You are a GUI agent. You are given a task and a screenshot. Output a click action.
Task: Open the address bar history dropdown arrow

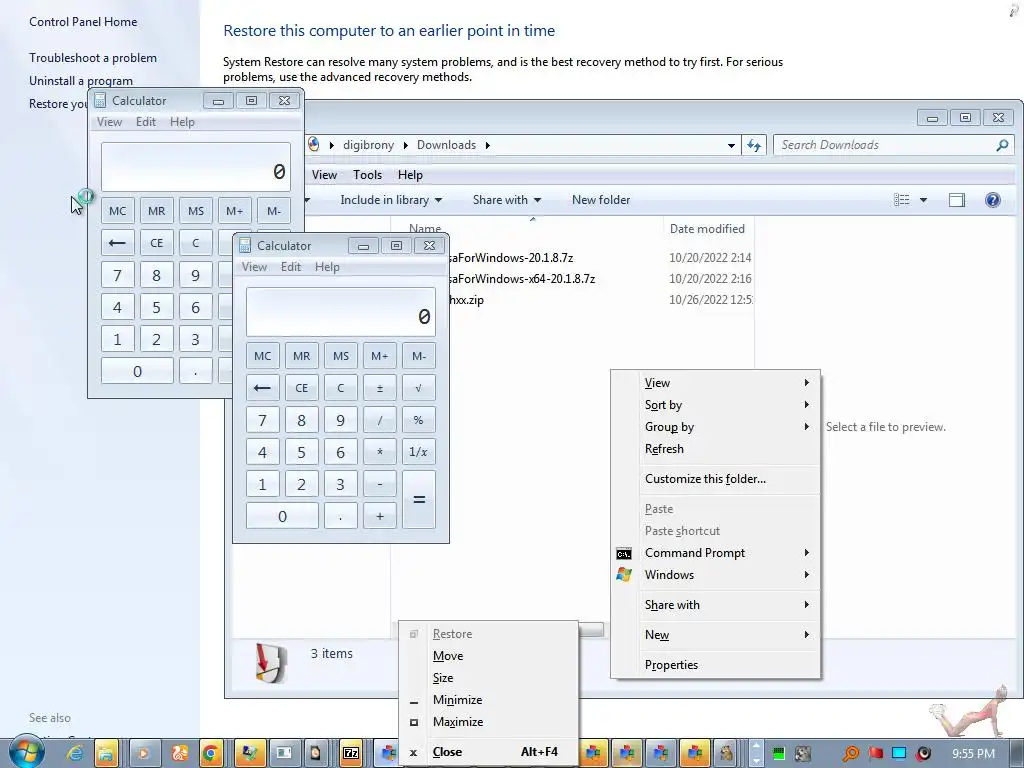click(x=731, y=146)
